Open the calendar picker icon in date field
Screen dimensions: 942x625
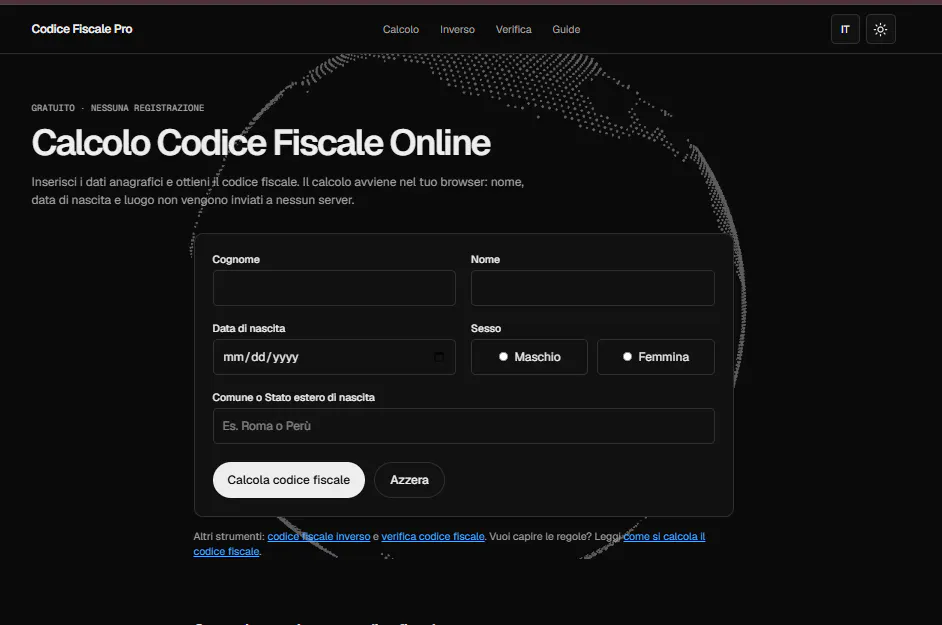439,357
